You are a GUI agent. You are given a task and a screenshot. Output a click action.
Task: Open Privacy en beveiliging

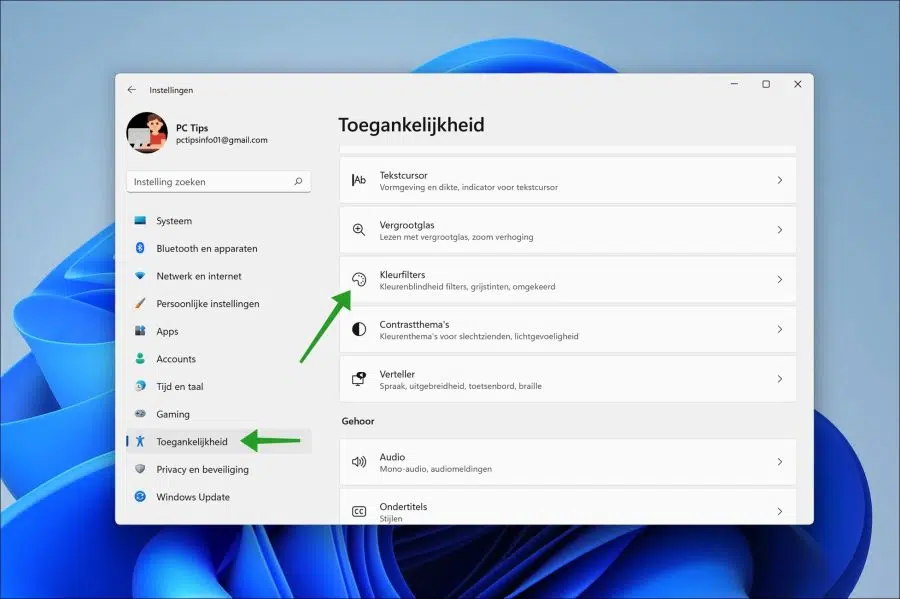[x=219, y=469]
